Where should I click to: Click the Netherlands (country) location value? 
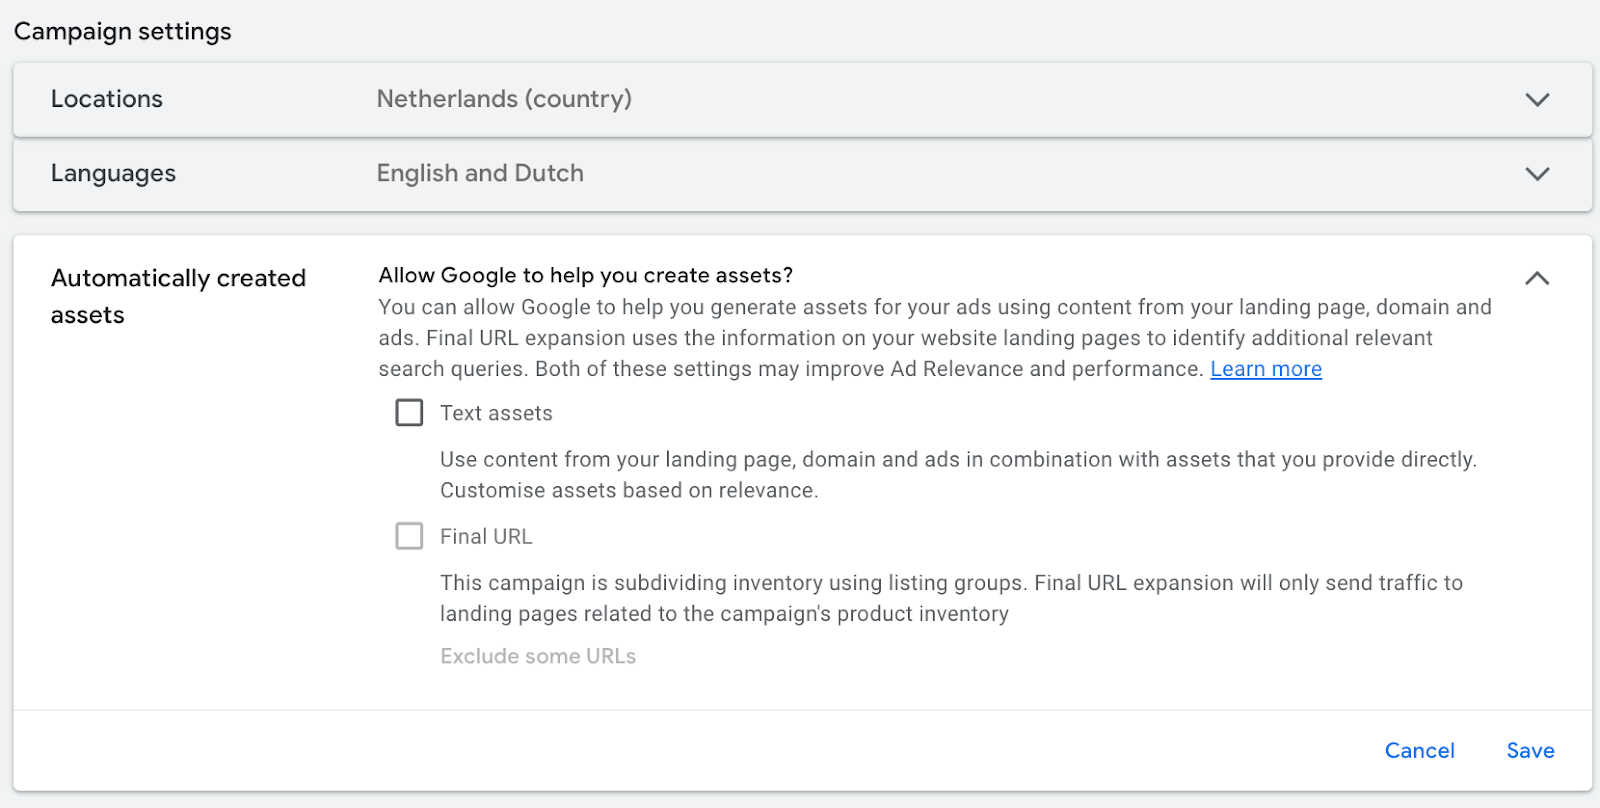coord(504,99)
